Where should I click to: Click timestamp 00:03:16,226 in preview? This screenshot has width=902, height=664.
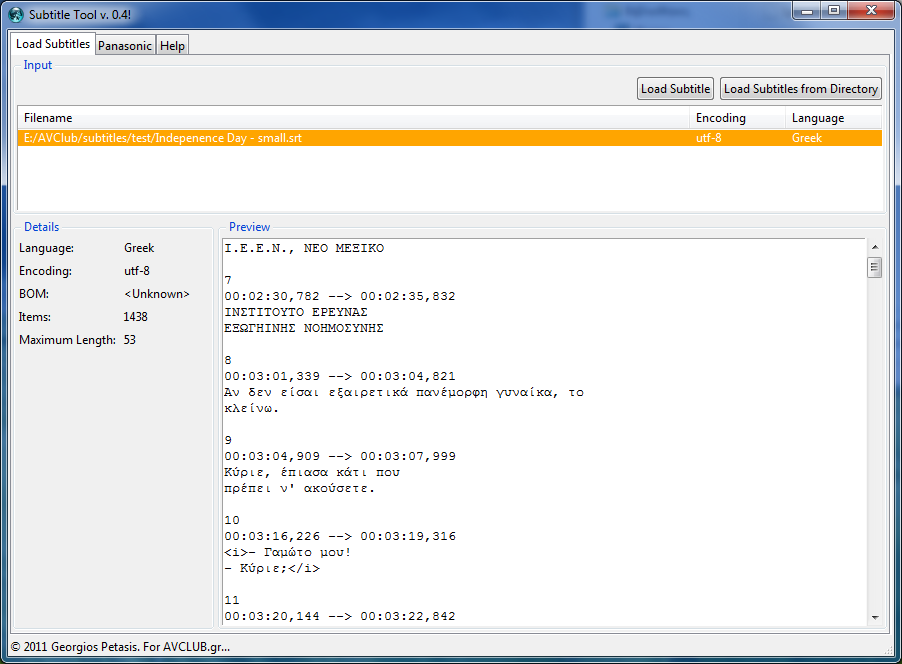pos(272,536)
